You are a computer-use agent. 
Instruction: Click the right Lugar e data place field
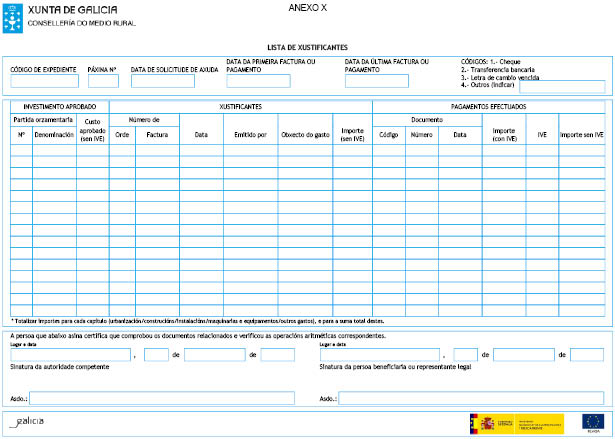pyautogui.click(x=380, y=355)
